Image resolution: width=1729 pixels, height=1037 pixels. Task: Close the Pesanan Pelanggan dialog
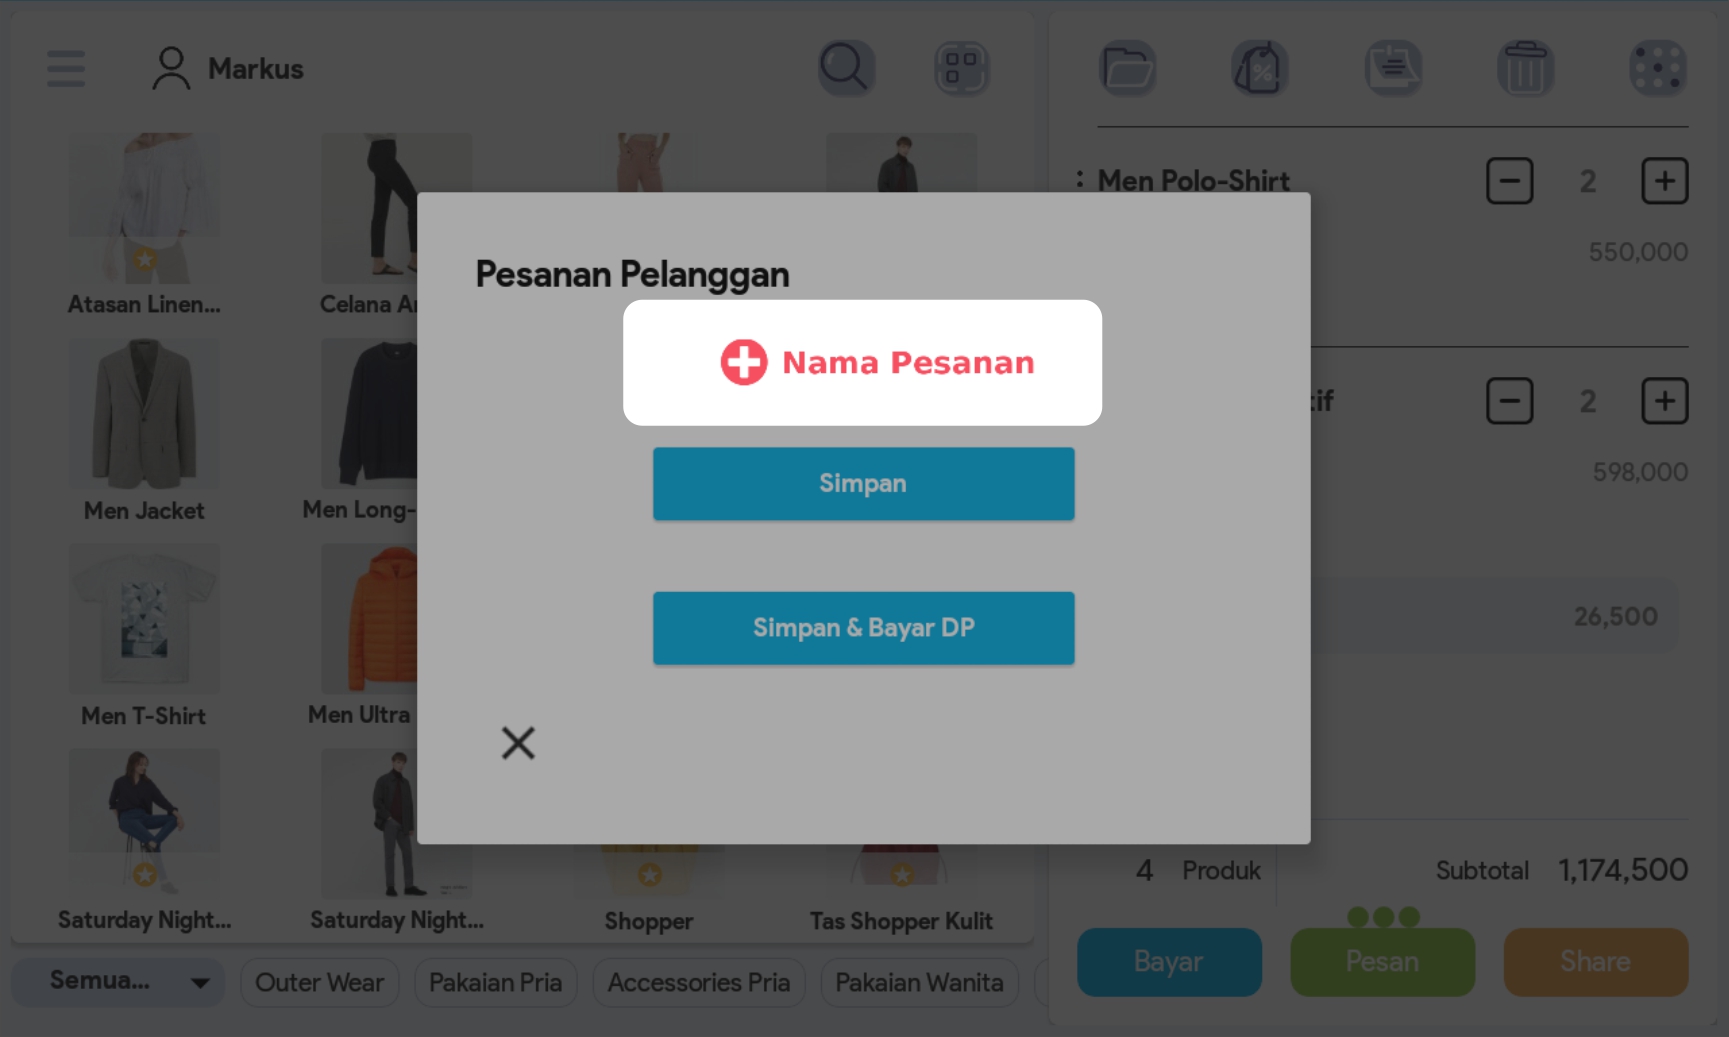click(518, 743)
